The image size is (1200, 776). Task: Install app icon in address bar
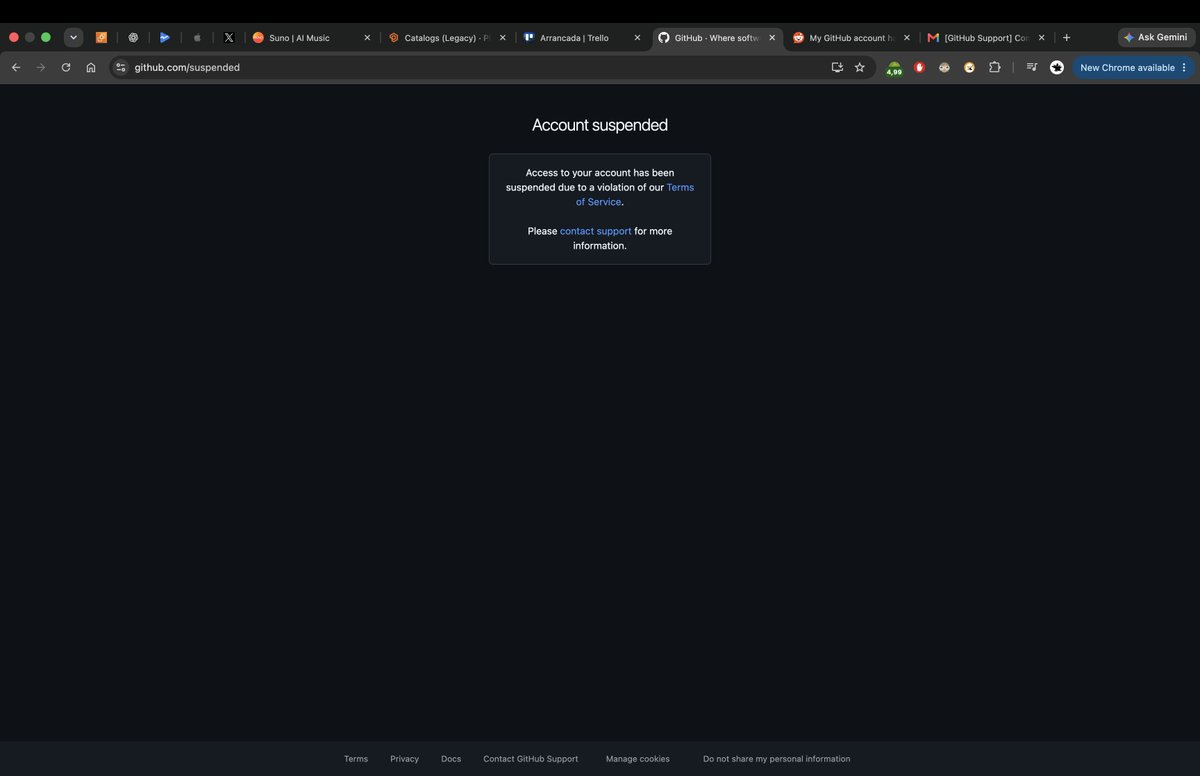pos(837,67)
